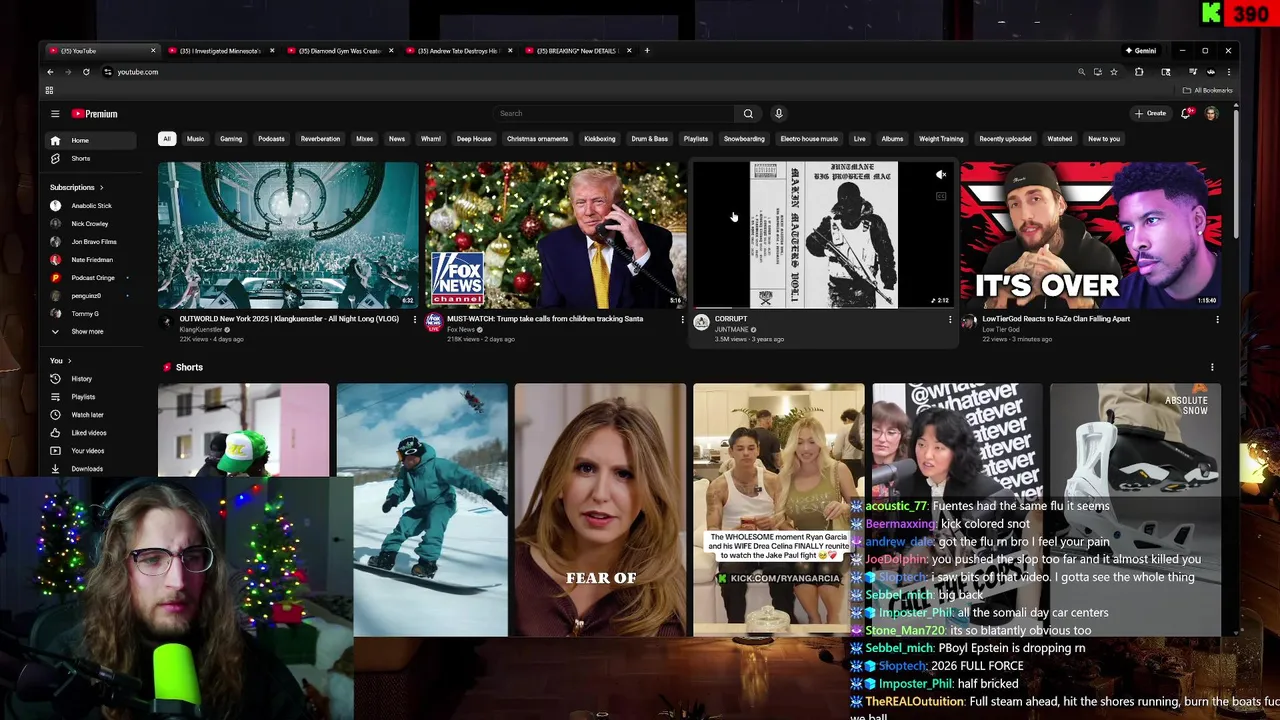Open the Shorts shelf three-dot menu
This screenshot has height=720, width=1280.
click(1212, 367)
